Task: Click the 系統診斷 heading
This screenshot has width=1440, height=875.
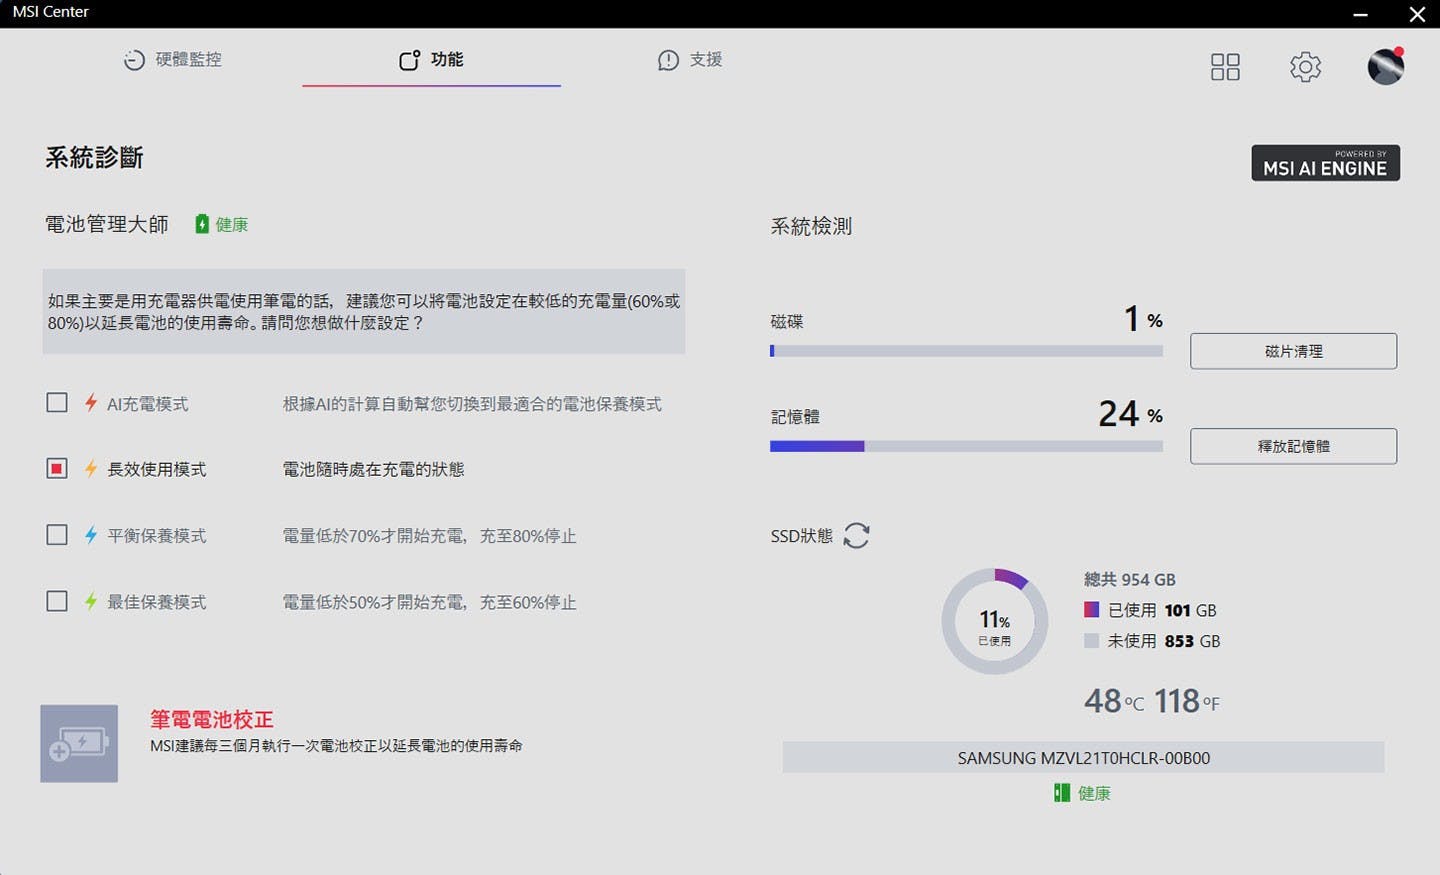Action: pyautogui.click(x=94, y=157)
